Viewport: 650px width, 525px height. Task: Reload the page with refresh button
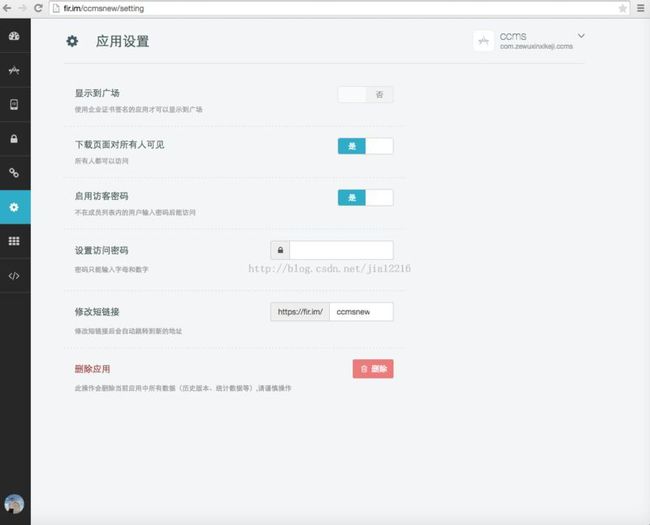[x=38, y=8]
